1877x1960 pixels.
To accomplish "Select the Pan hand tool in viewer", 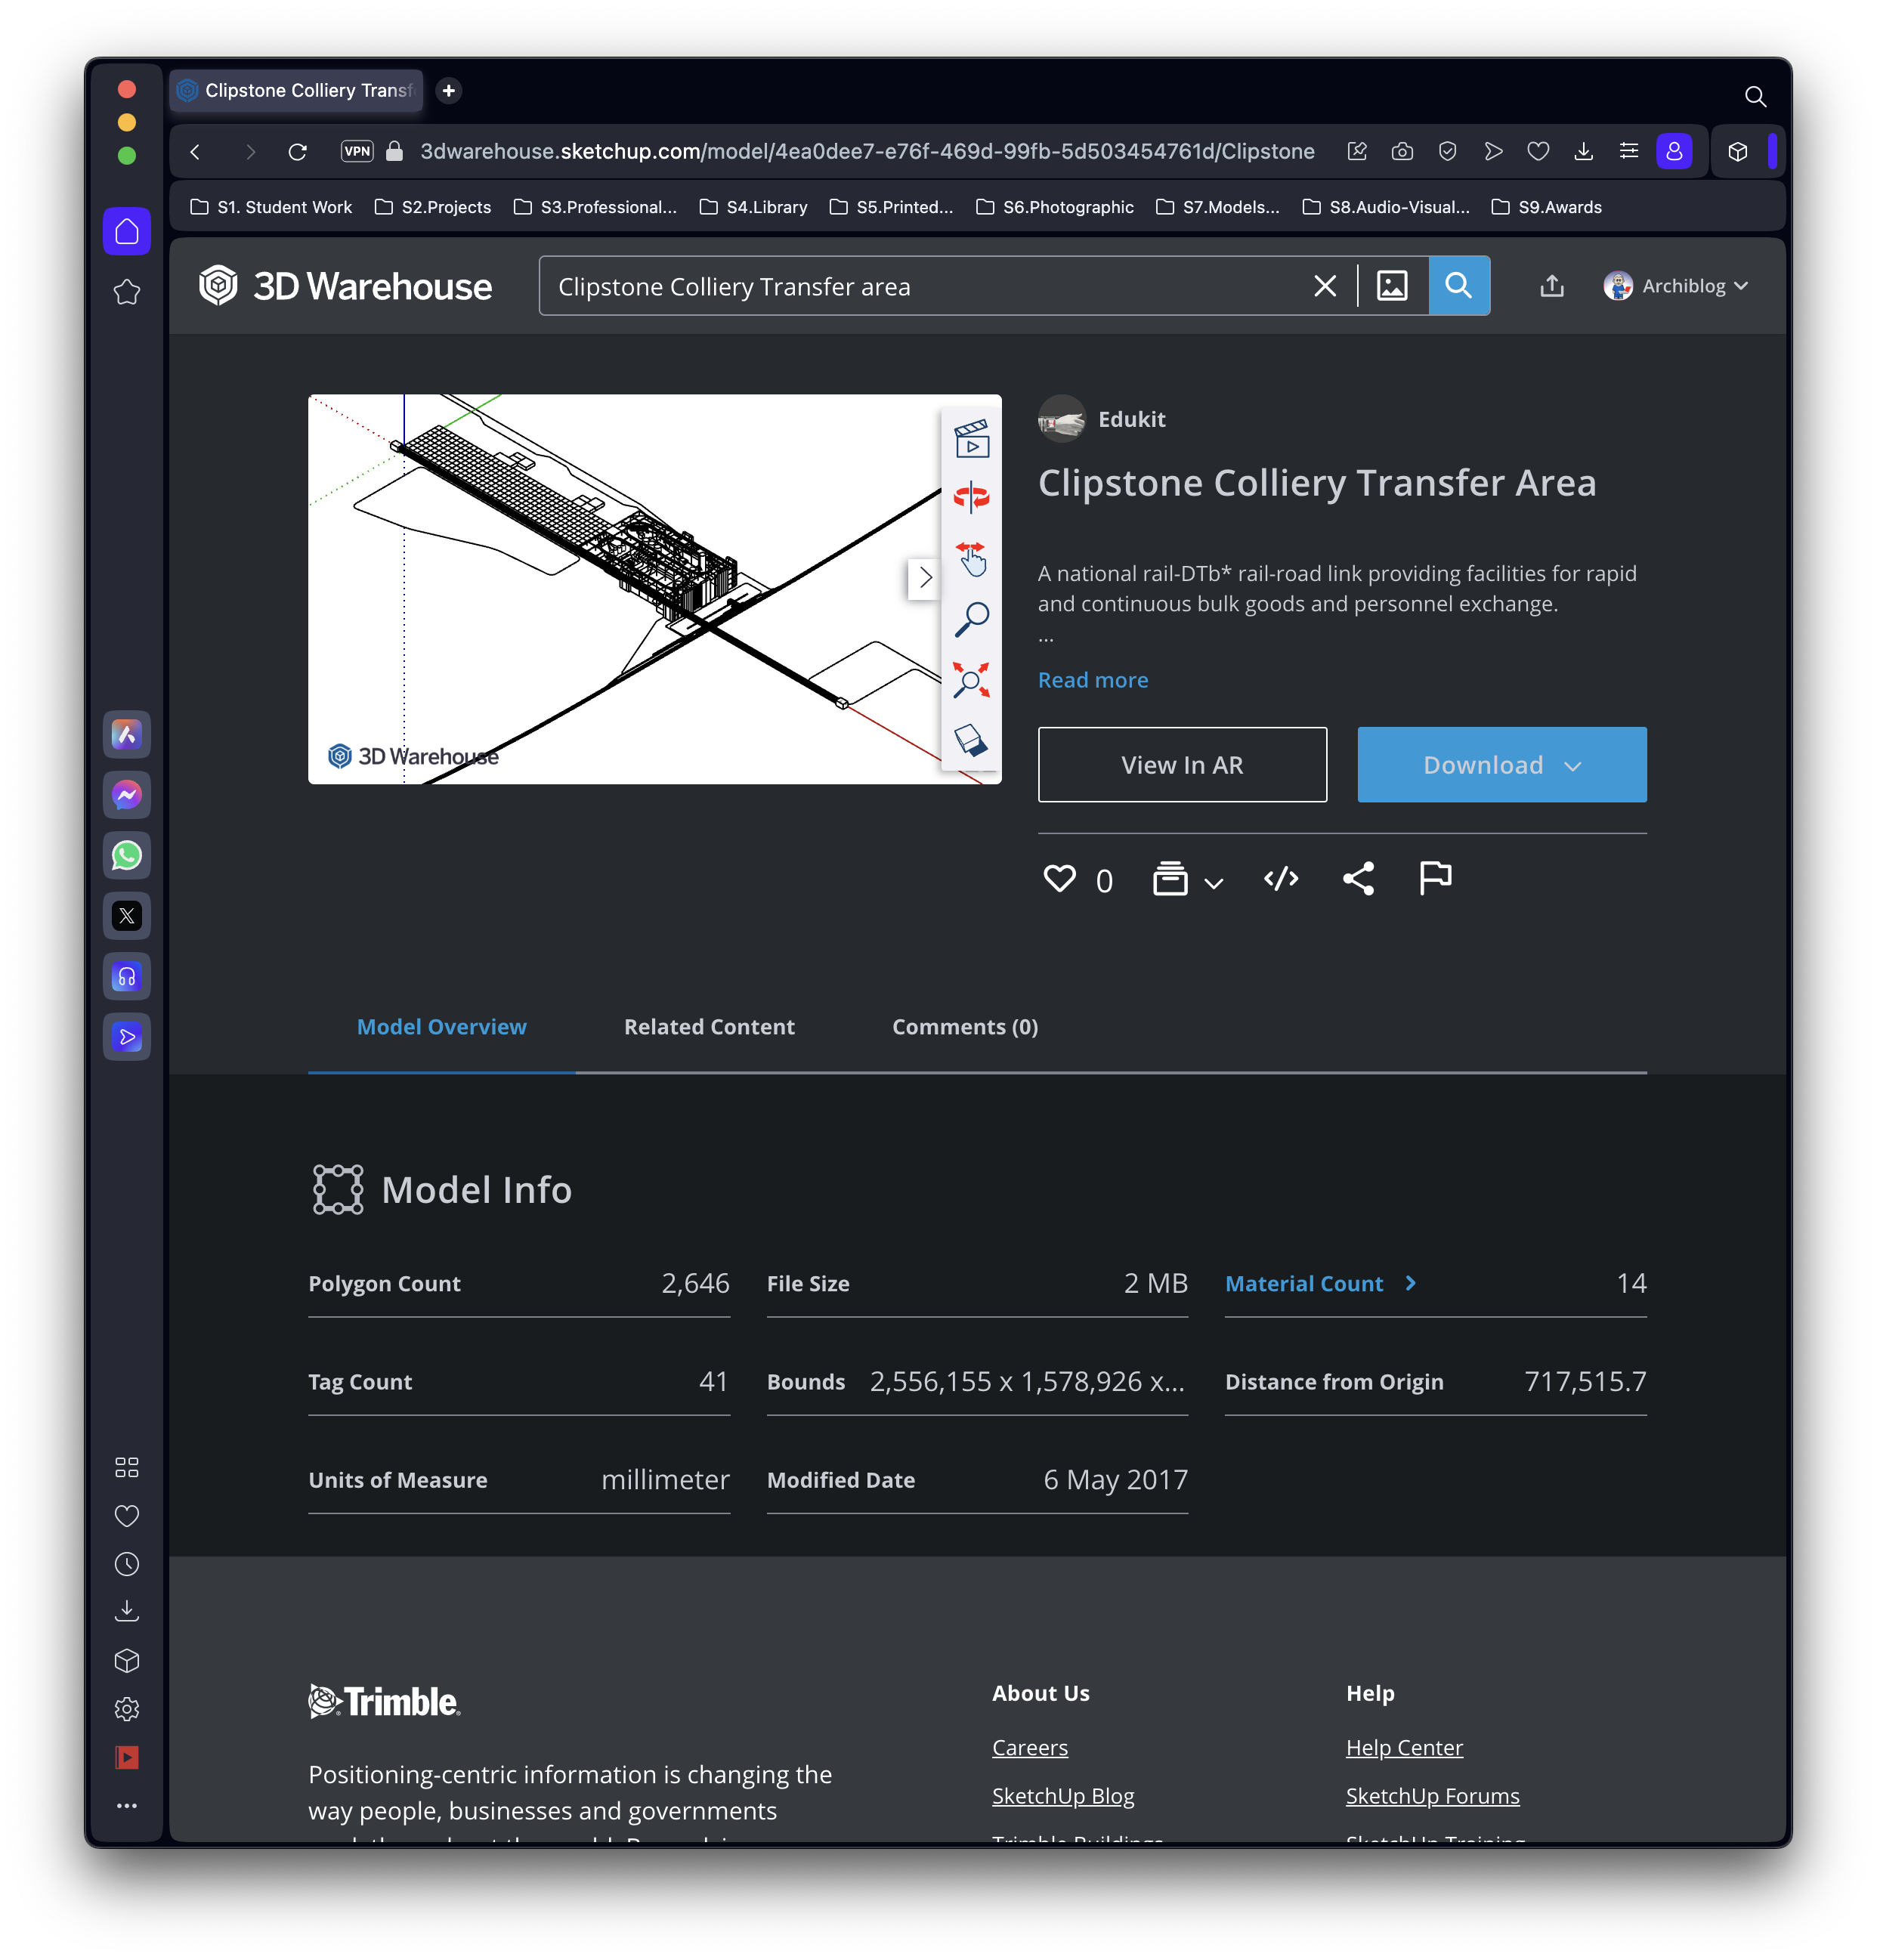I will coord(971,558).
